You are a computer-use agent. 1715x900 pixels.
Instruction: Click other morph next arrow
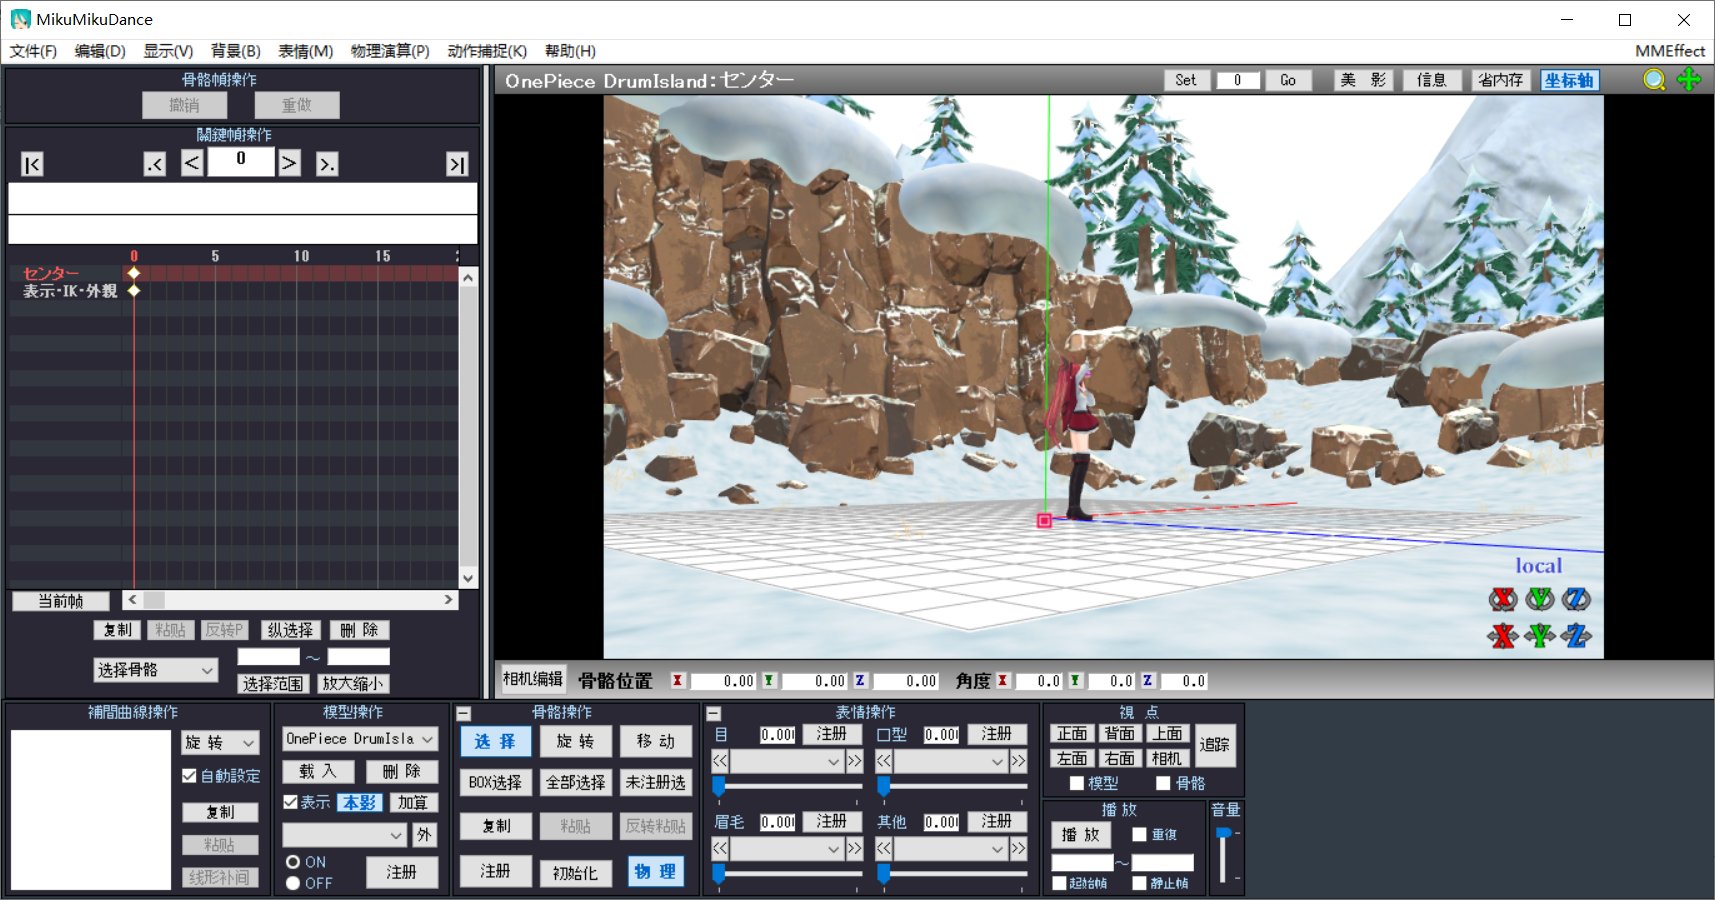[1018, 849]
